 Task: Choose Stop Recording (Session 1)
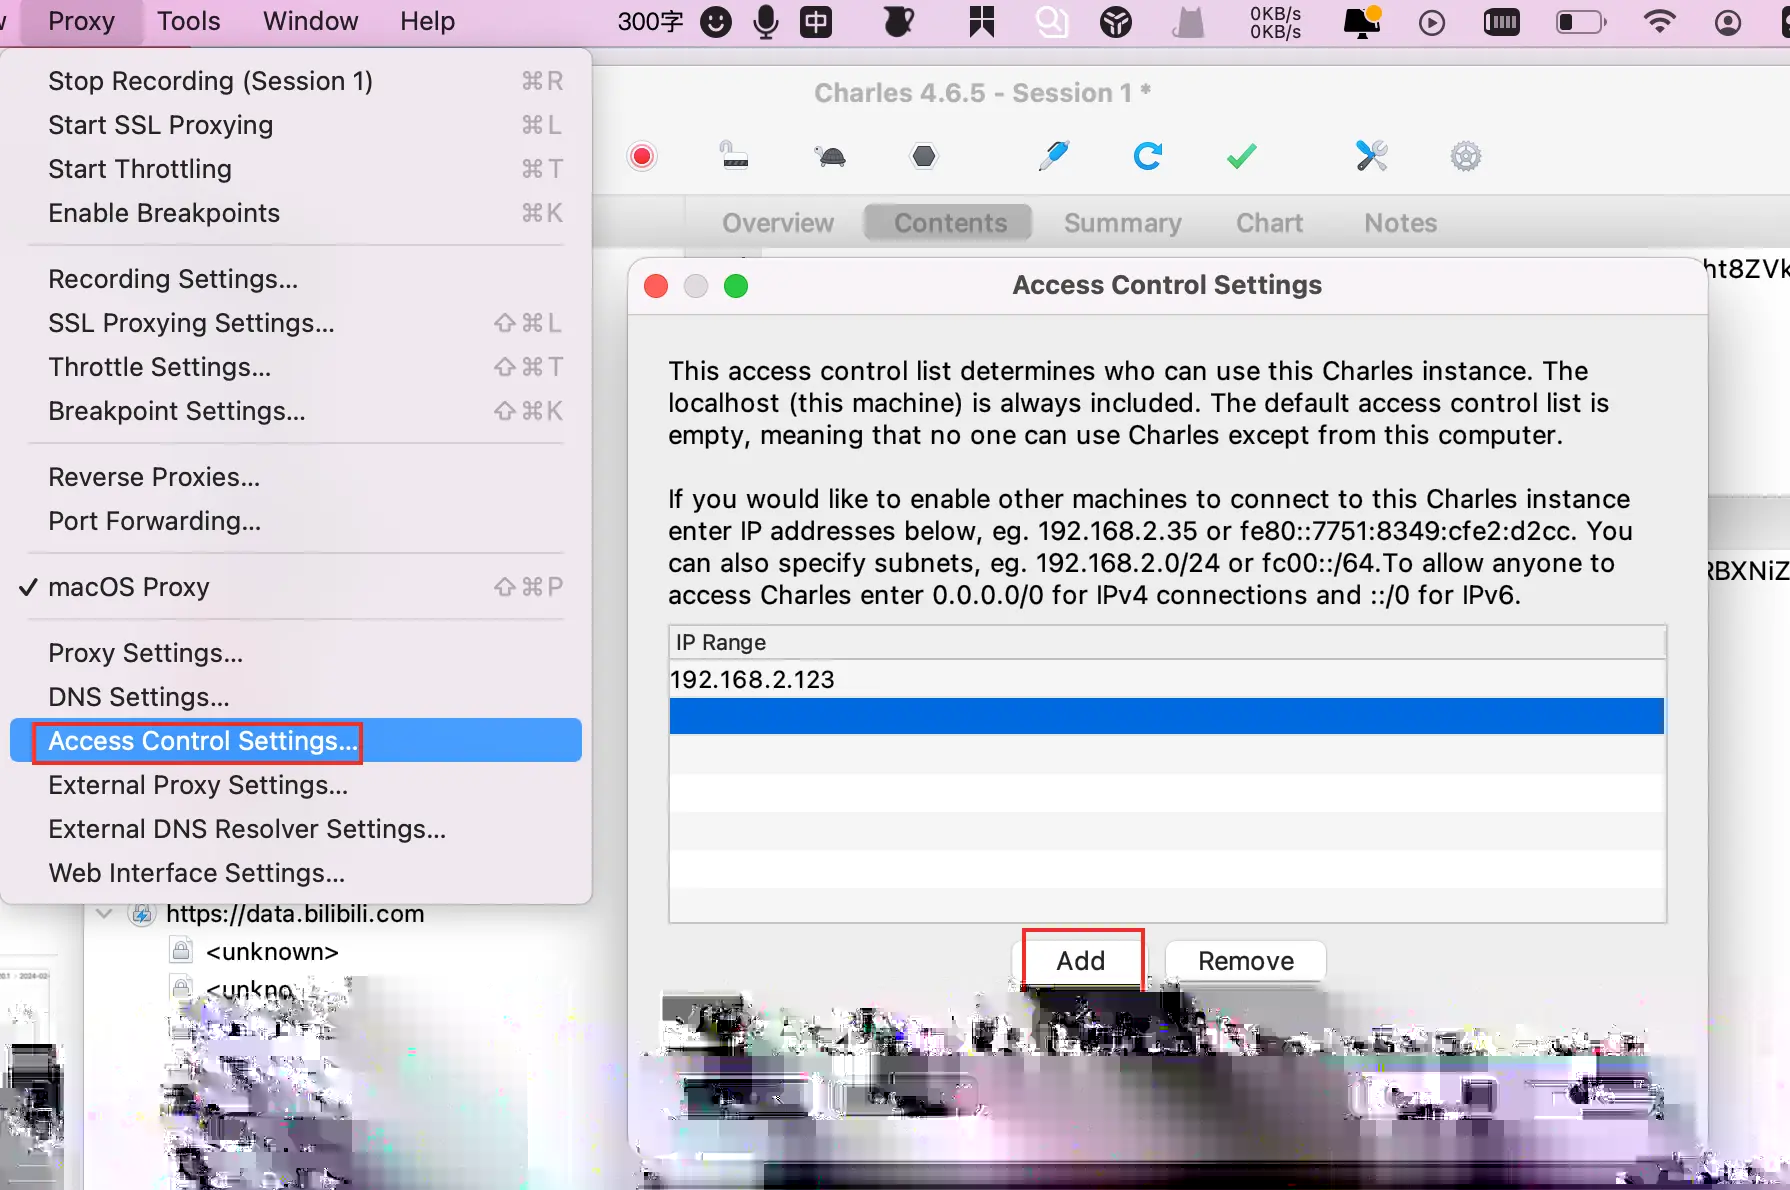tap(296, 81)
